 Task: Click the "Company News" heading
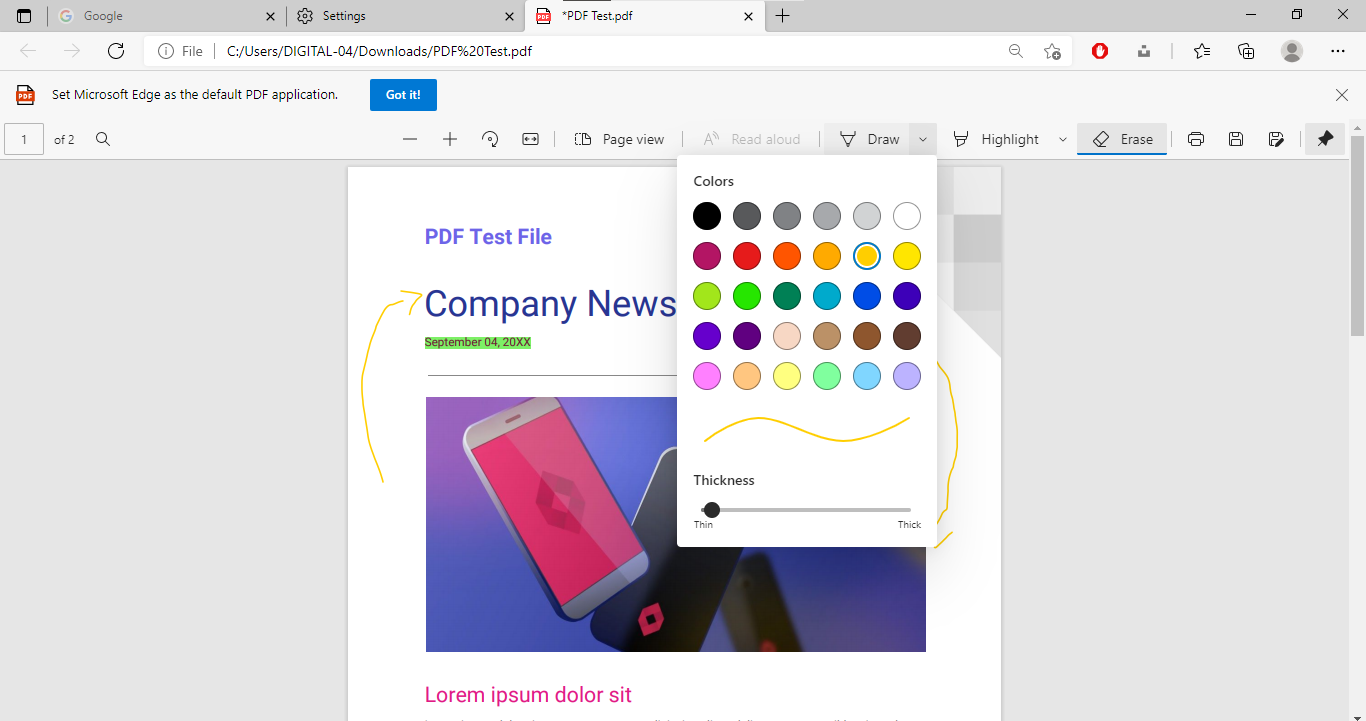click(x=551, y=304)
